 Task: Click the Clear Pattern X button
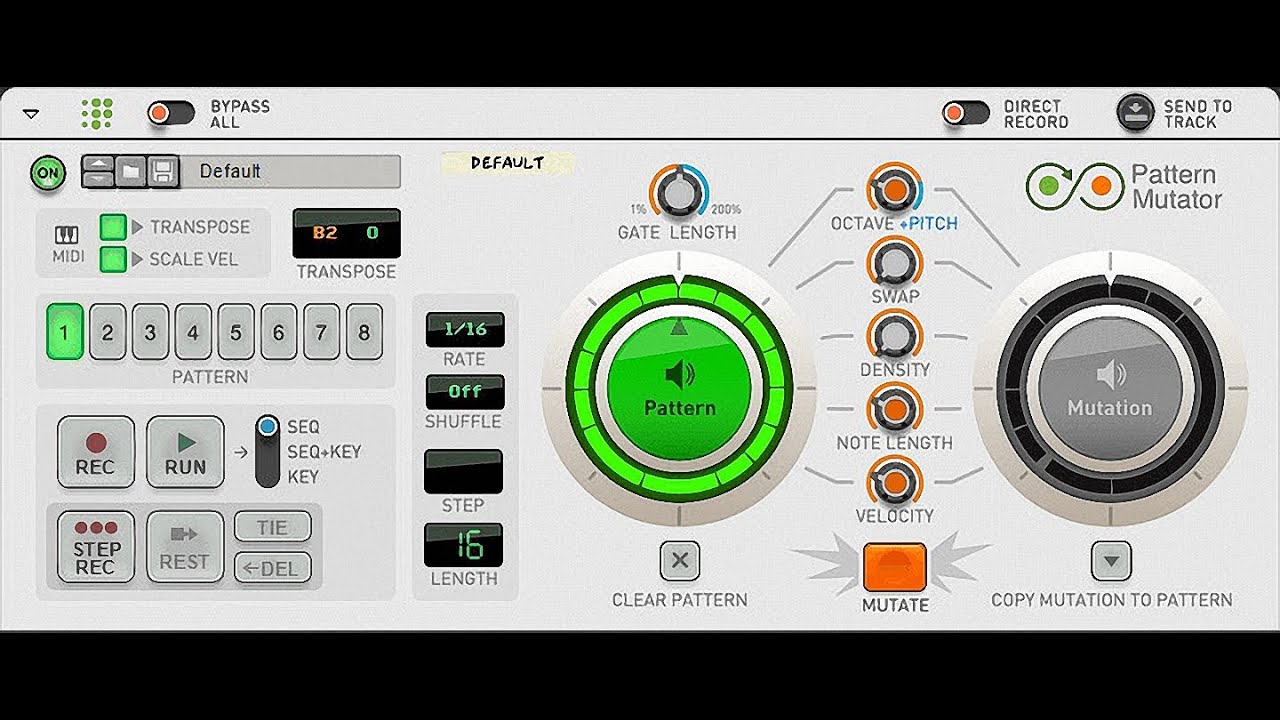coord(680,561)
